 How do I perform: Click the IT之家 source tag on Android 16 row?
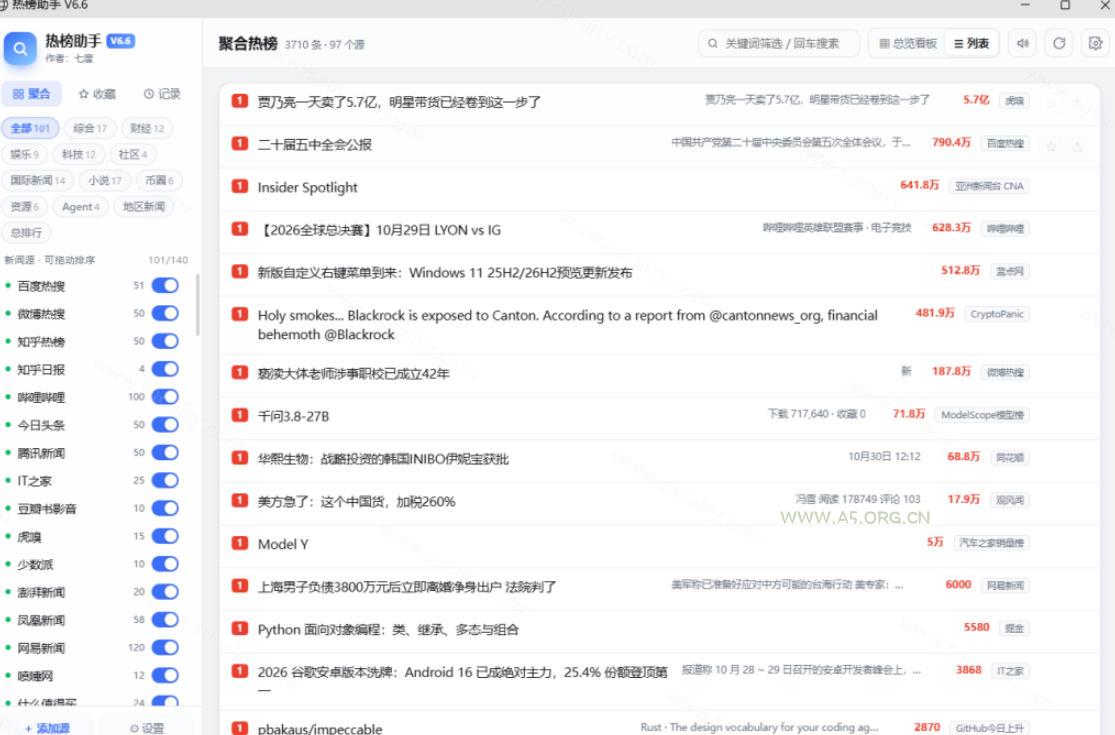(x=1010, y=671)
